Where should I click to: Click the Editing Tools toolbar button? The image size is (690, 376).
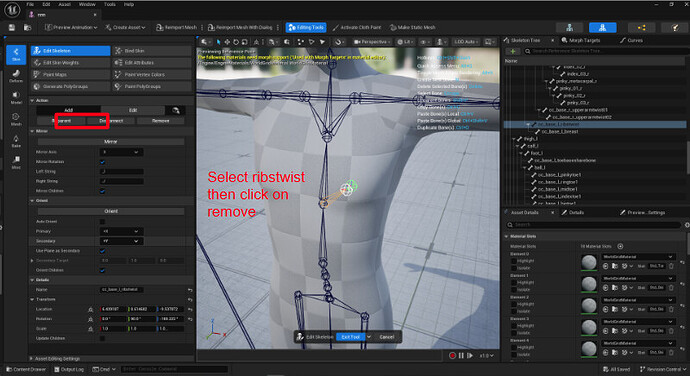click(x=306, y=27)
